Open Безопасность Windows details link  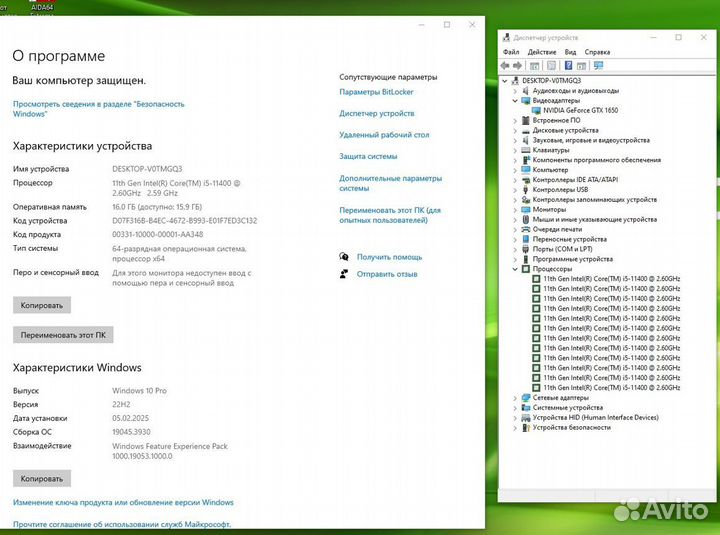pos(98,109)
